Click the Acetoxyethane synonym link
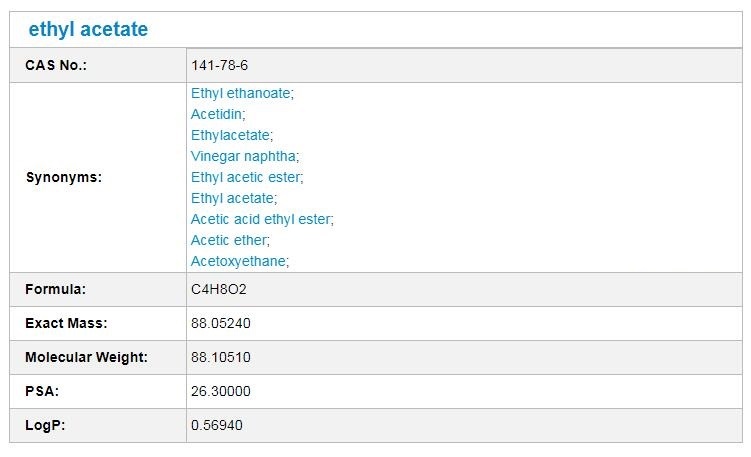751x457 pixels. coord(239,261)
